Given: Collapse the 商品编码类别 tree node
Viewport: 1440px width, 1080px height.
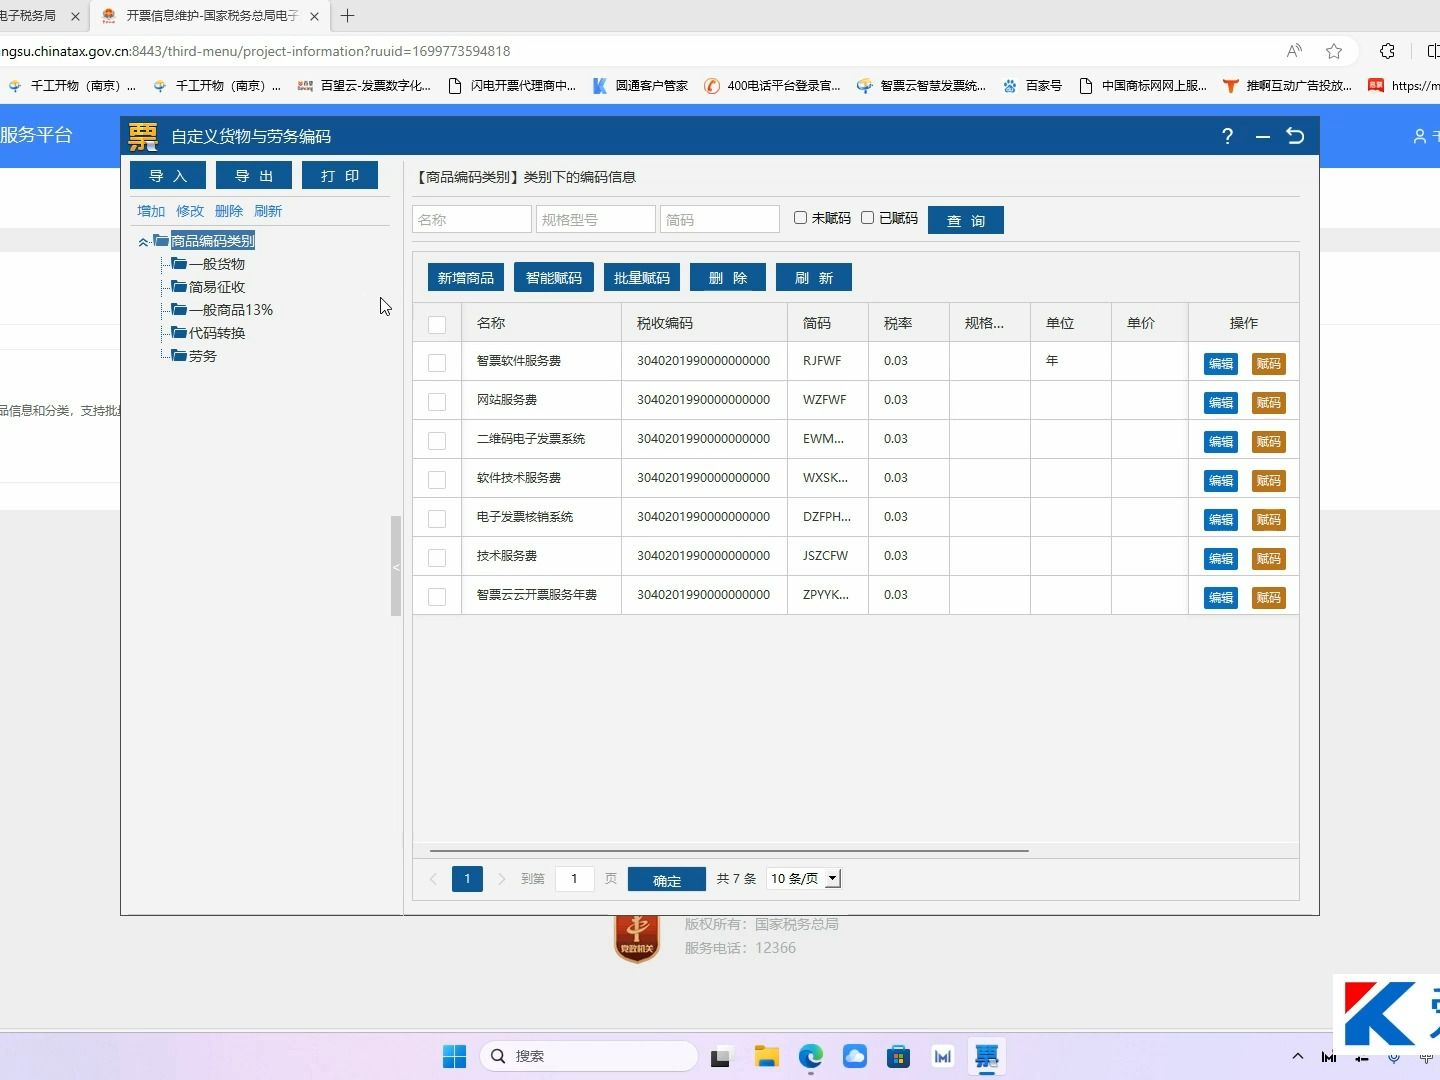Looking at the screenshot, I should pos(143,242).
